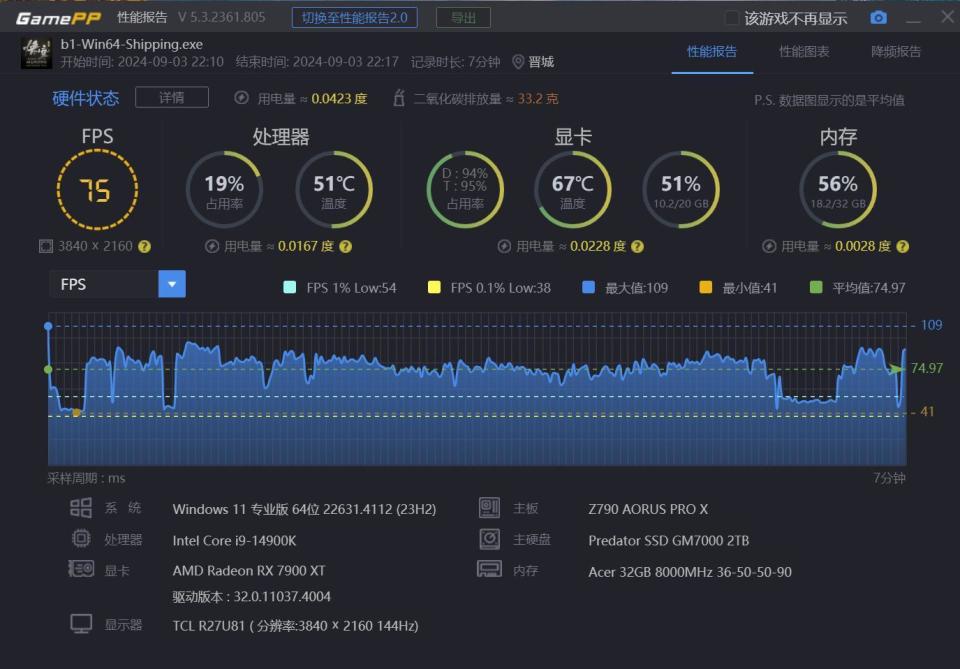Click the b1-Win64-Shipping game thumbnail icon

(36, 53)
